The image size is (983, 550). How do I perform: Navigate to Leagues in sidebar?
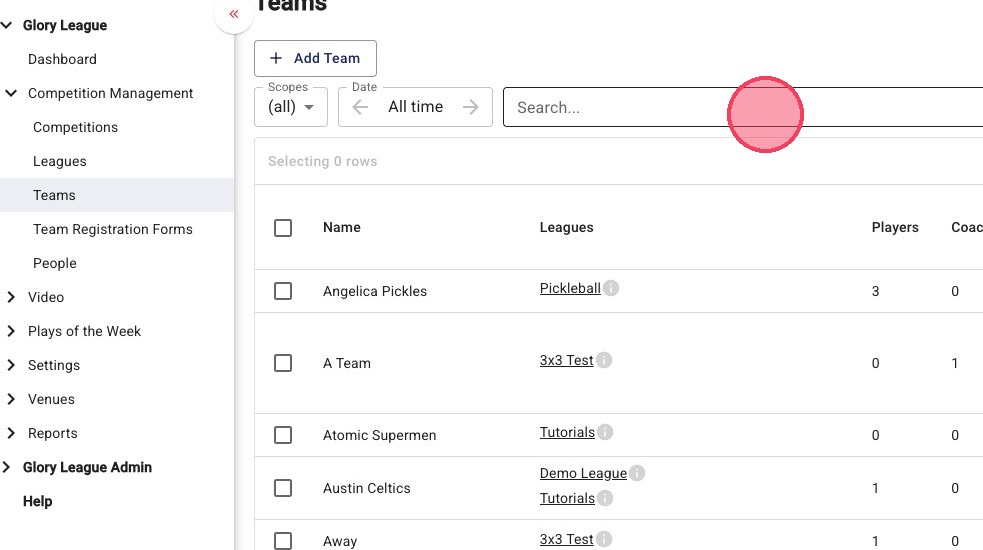(60, 161)
